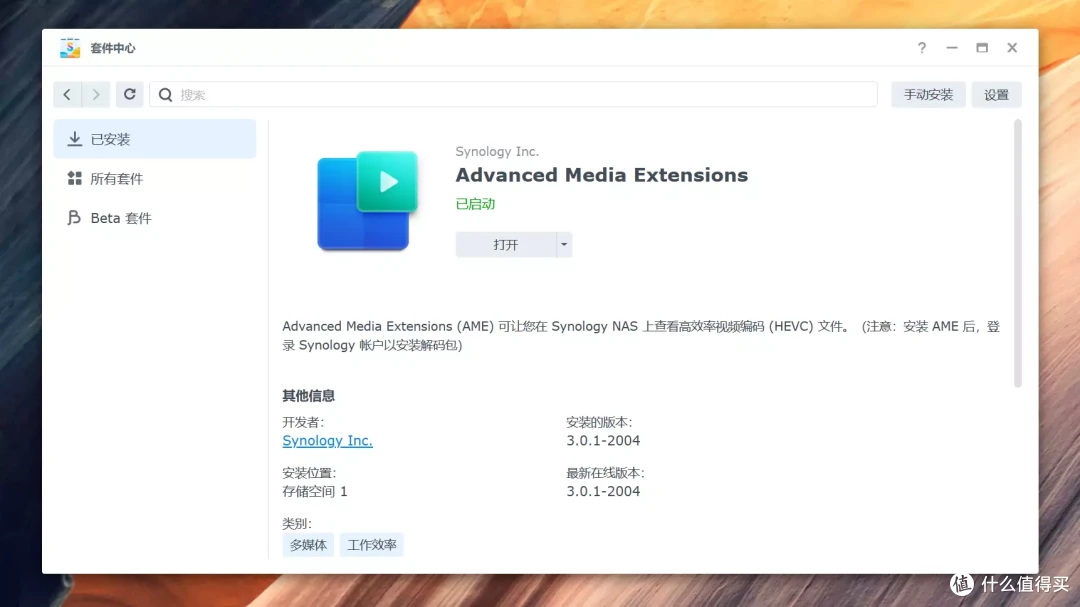Image resolution: width=1080 pixels, height=607 pixels.
Task: Click the Package Center icon in title bar
Action: [68, 47]
